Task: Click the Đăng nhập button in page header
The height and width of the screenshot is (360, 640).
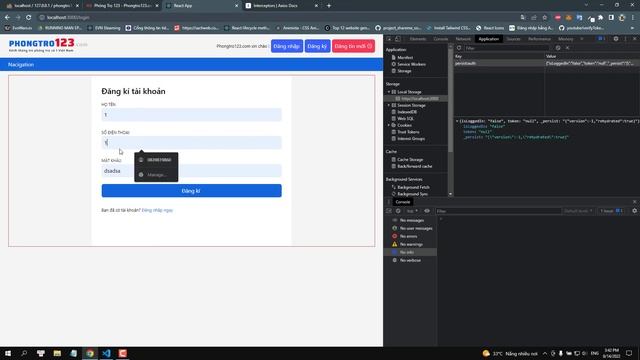Action: (287, 46)
